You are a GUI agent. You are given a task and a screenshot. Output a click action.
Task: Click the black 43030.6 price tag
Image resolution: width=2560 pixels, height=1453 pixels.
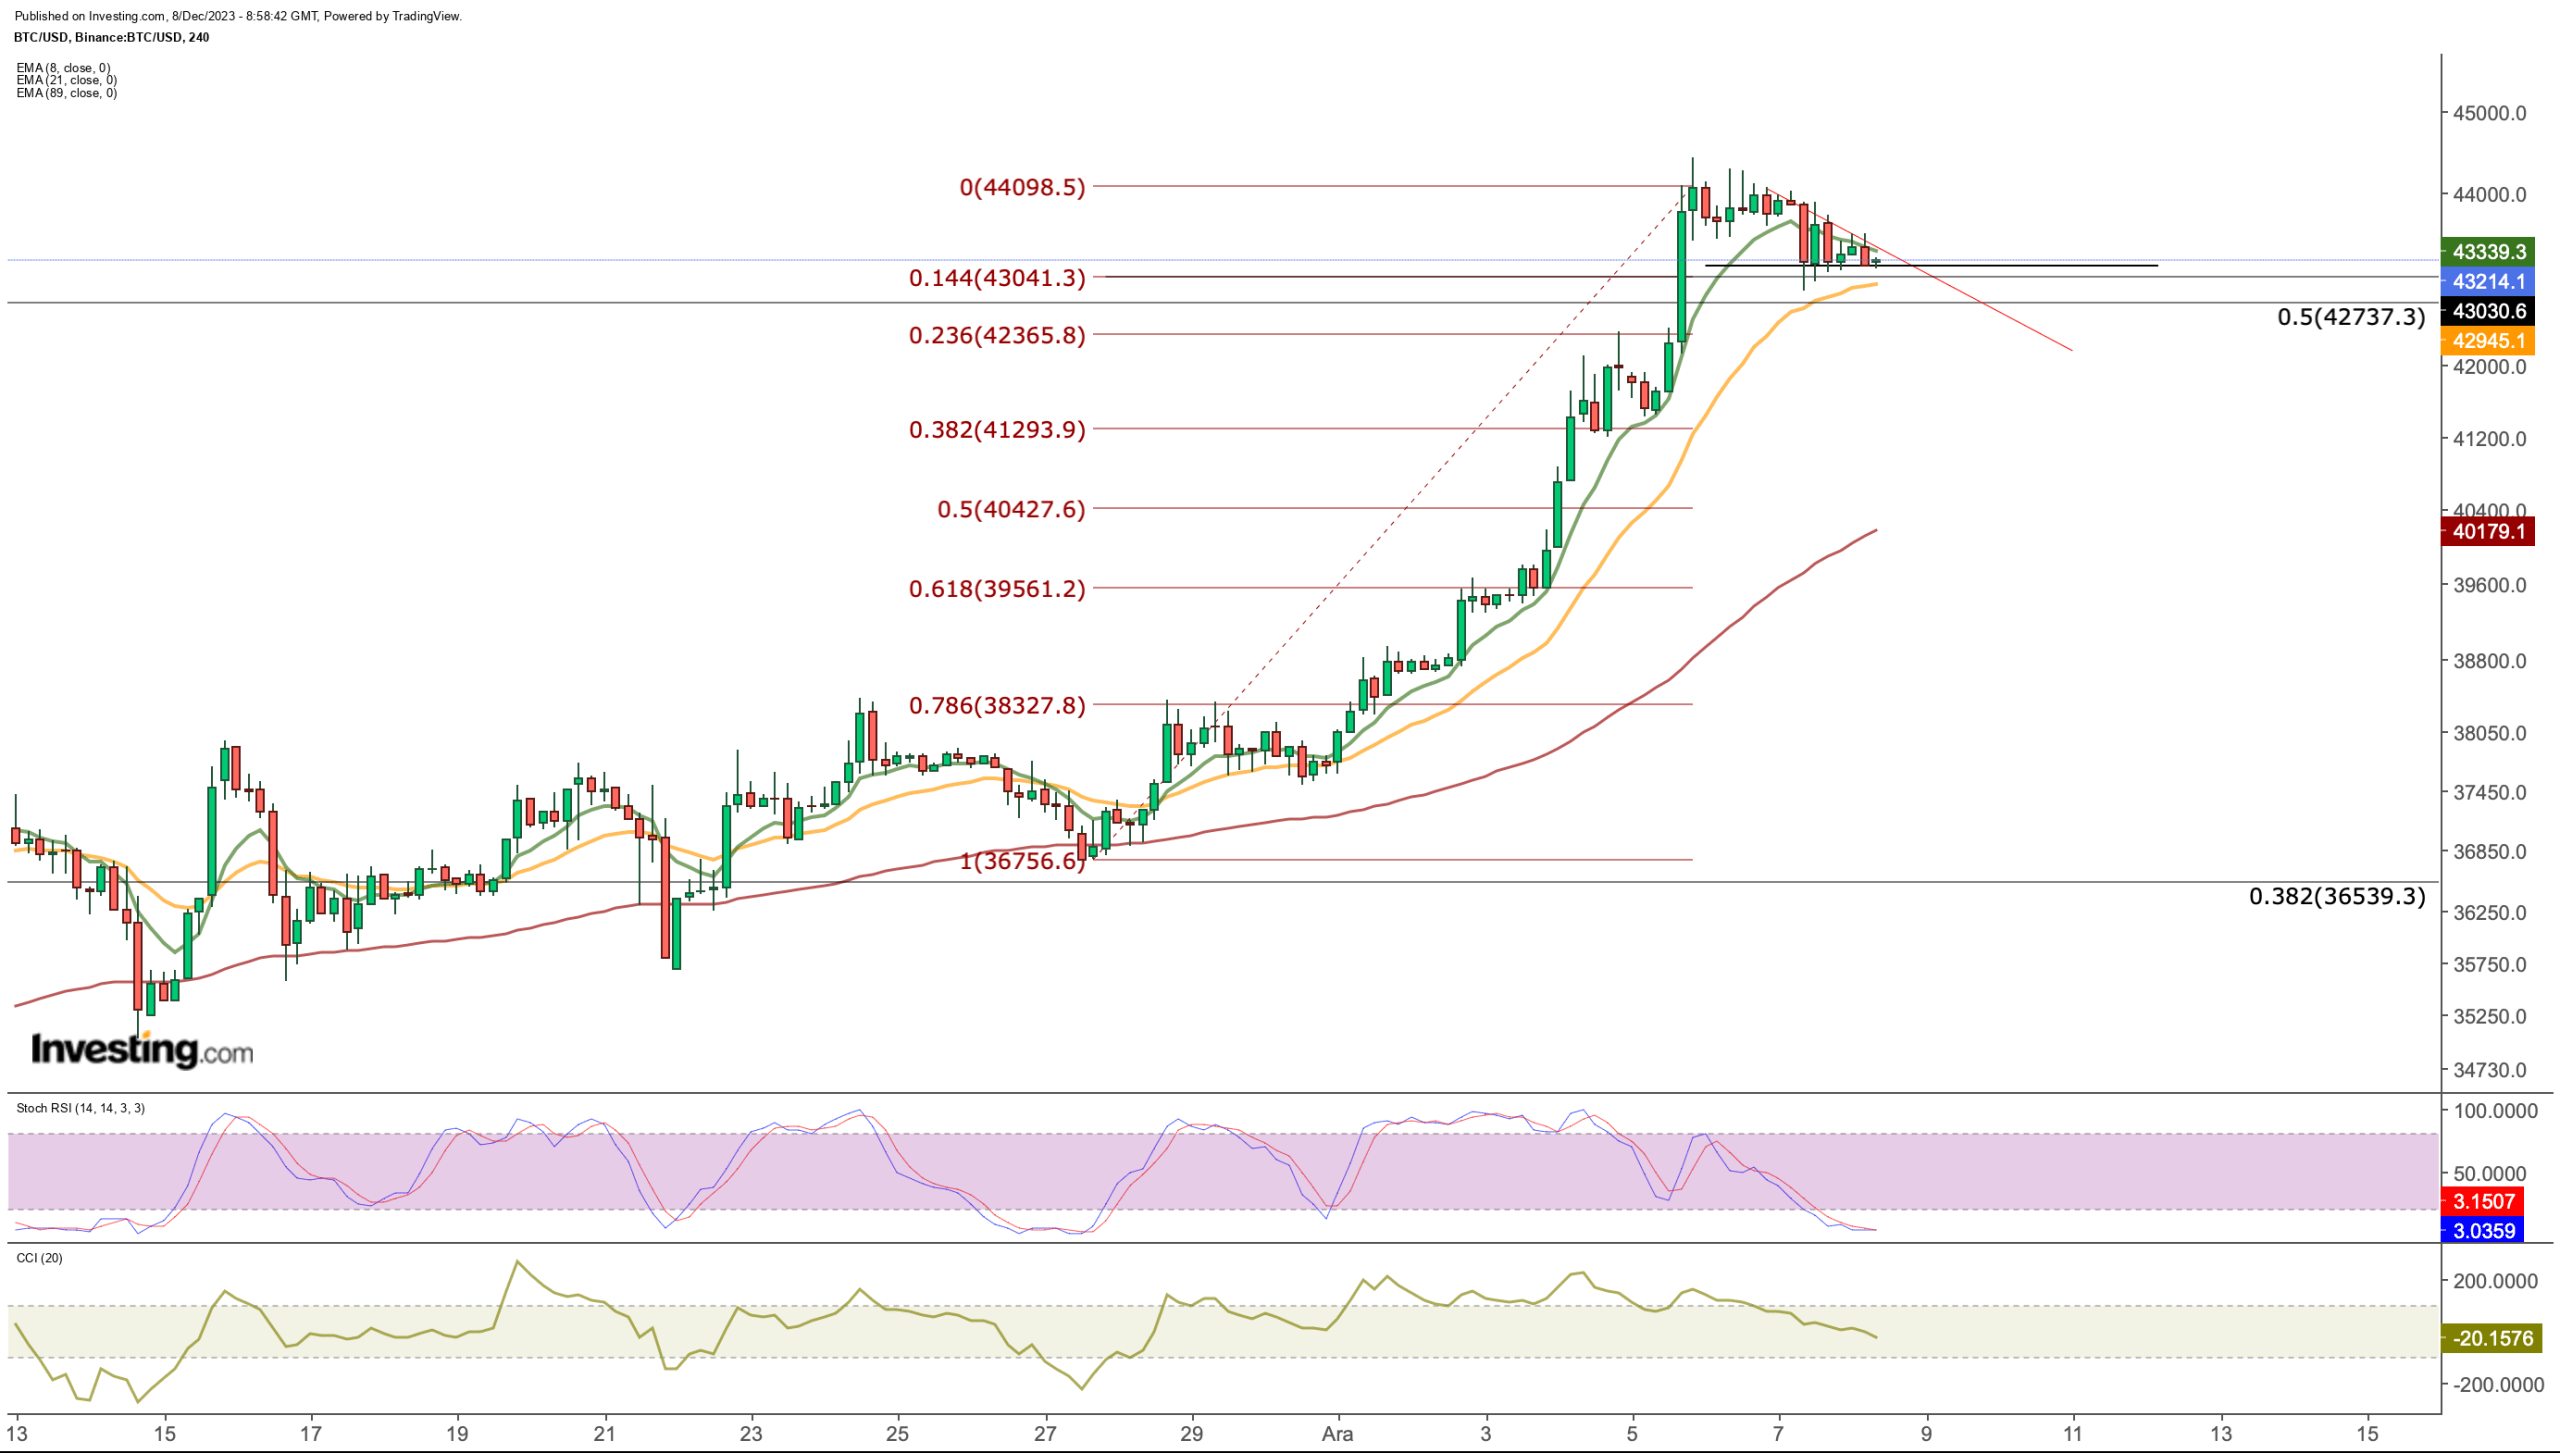pyautogui.click(x=2488, y=311)
